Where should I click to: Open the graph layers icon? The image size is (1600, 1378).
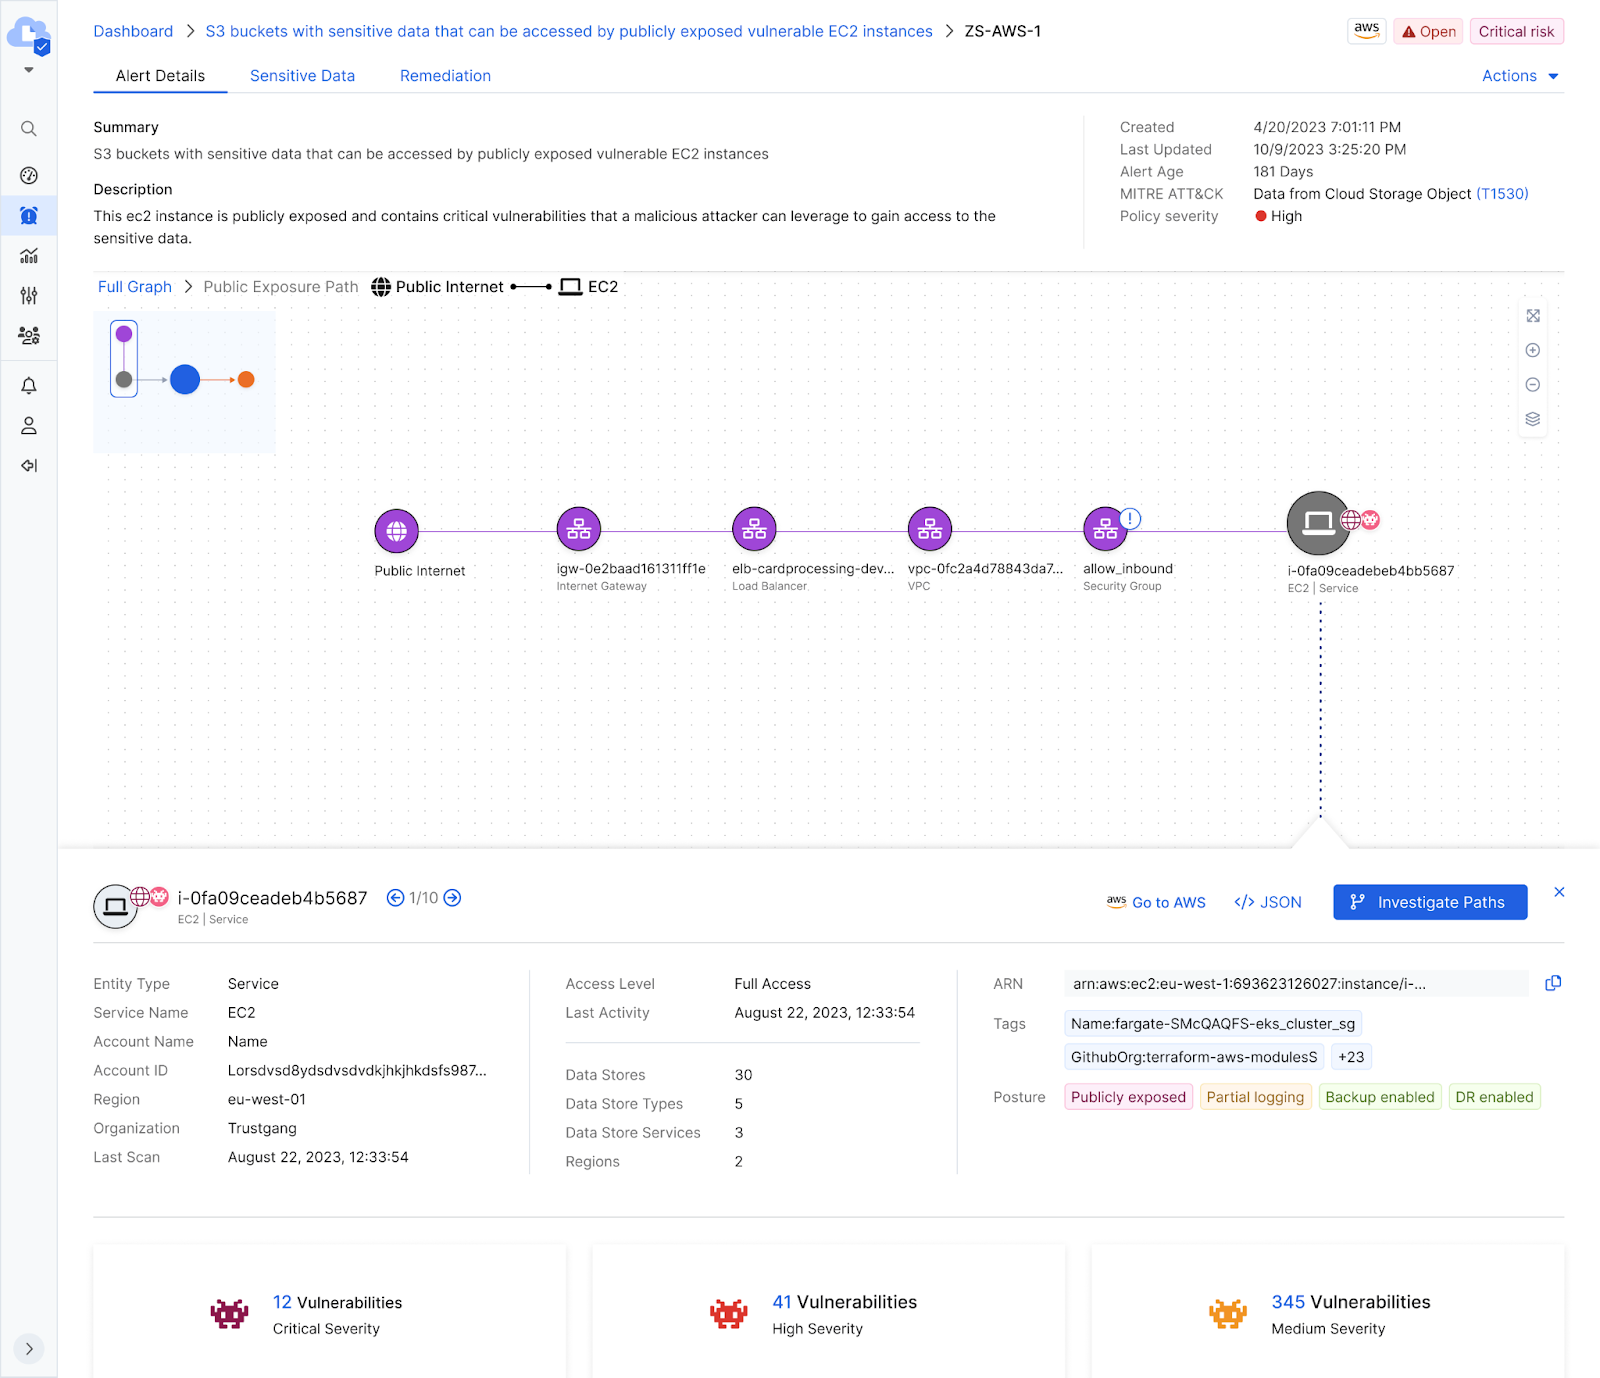pos(1532,419)
